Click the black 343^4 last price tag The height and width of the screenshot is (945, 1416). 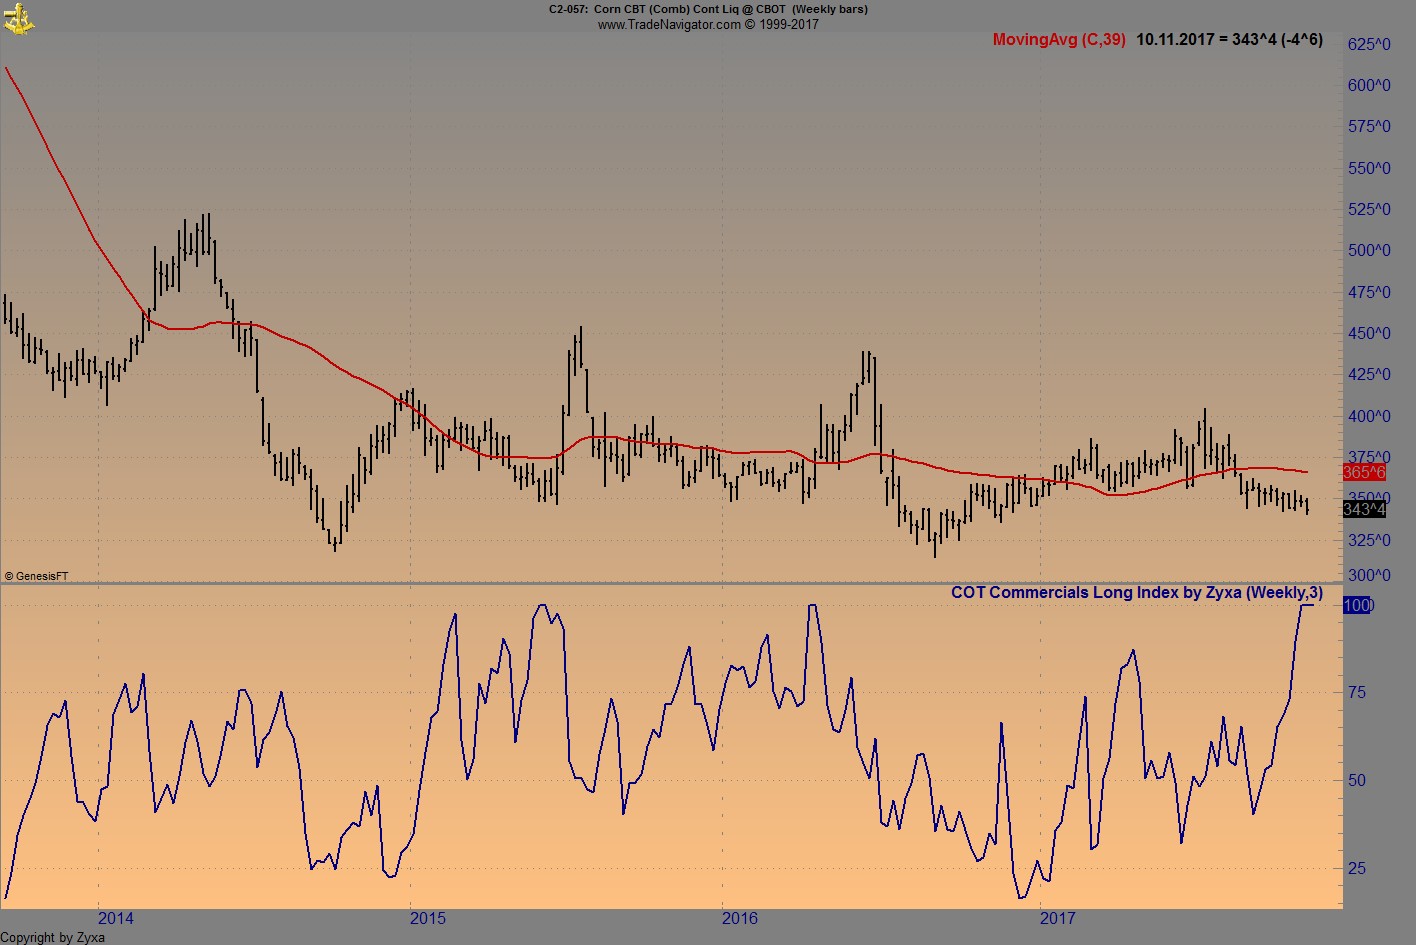1364,510
